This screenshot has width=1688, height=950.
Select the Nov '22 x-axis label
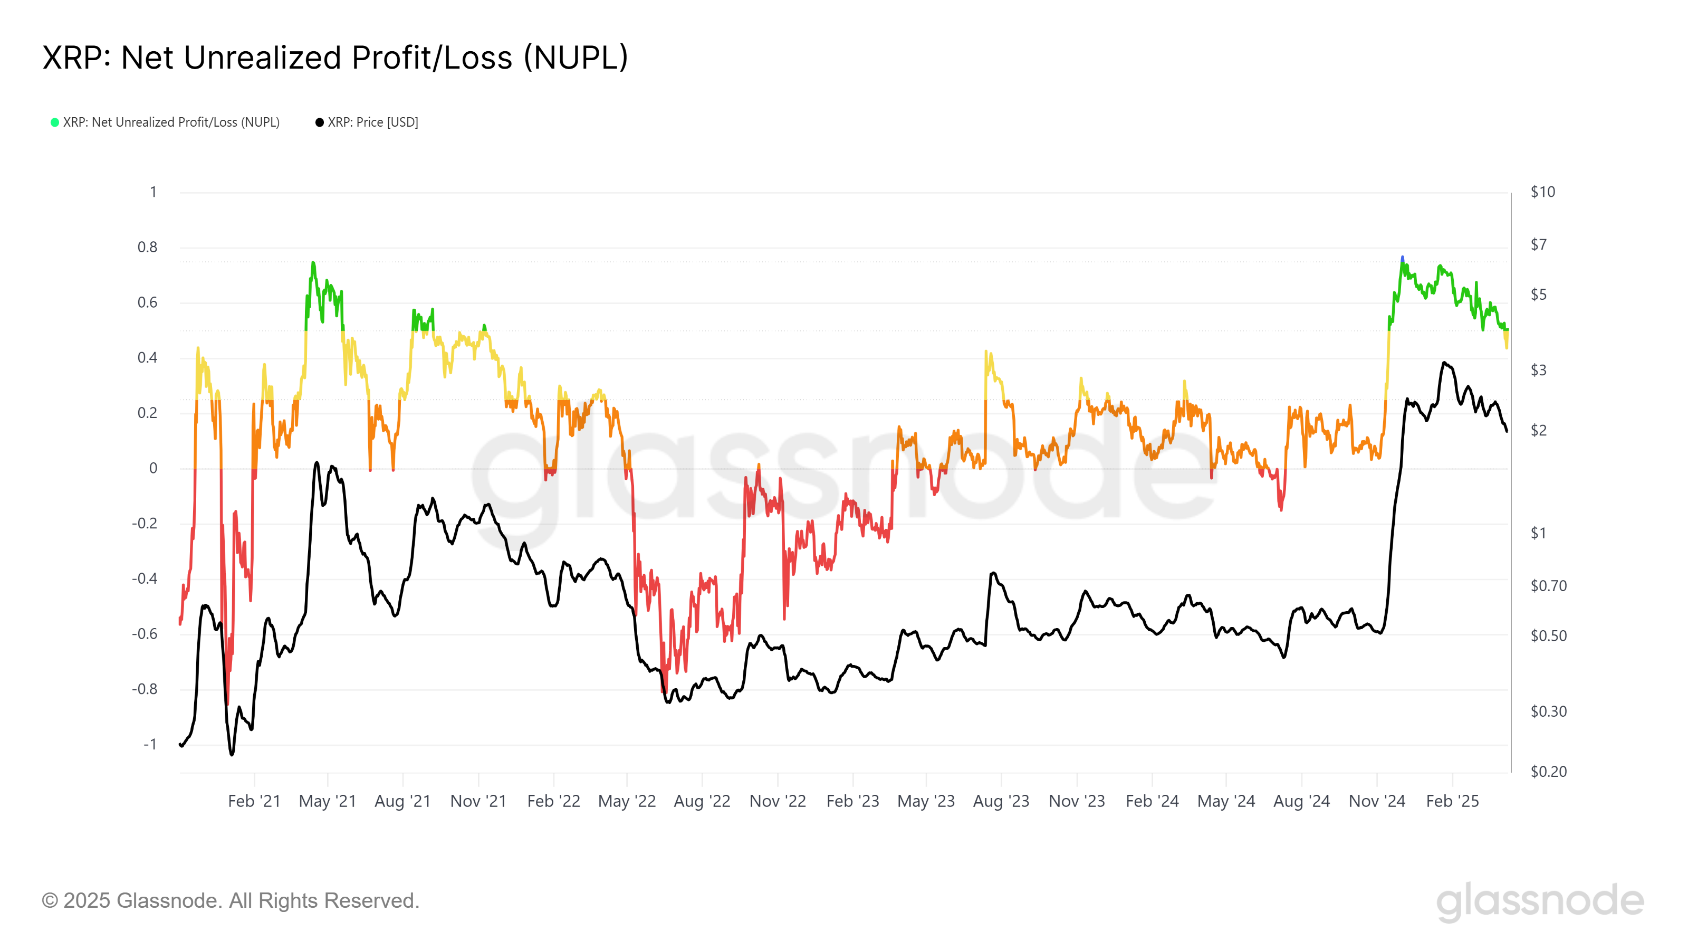777,801
